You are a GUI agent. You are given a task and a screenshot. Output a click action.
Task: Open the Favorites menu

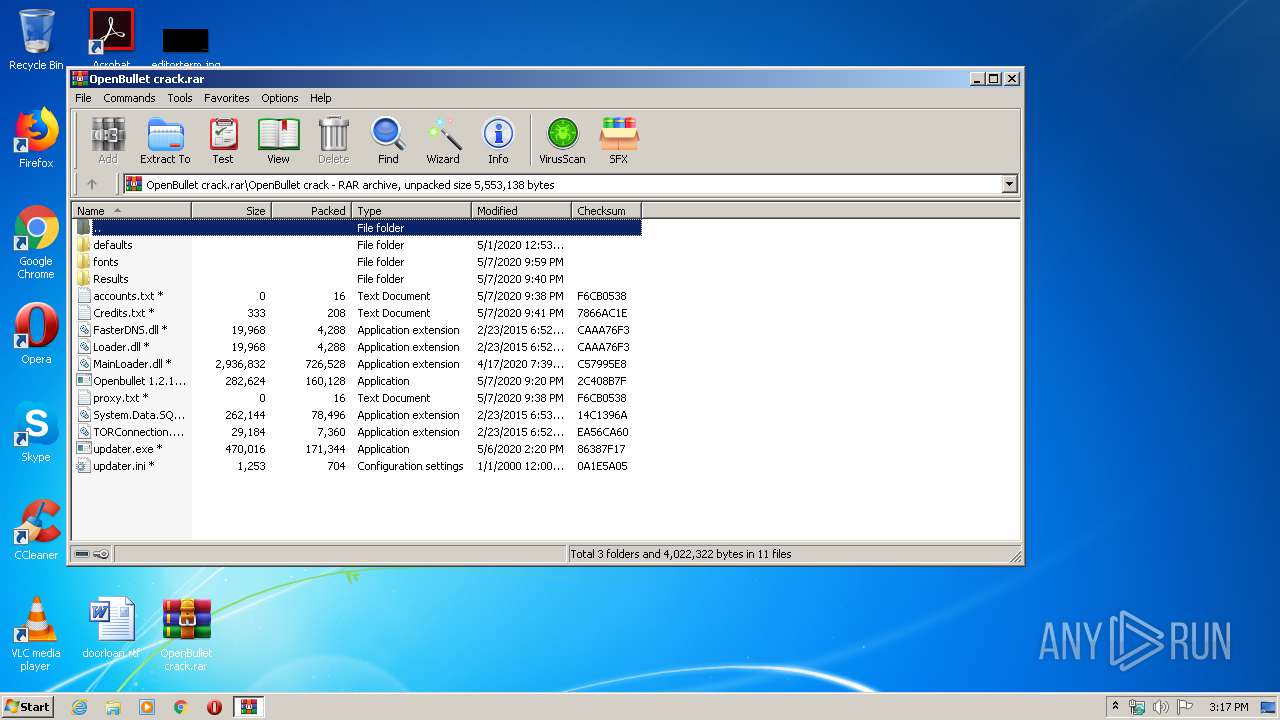[x=227, y=98]
